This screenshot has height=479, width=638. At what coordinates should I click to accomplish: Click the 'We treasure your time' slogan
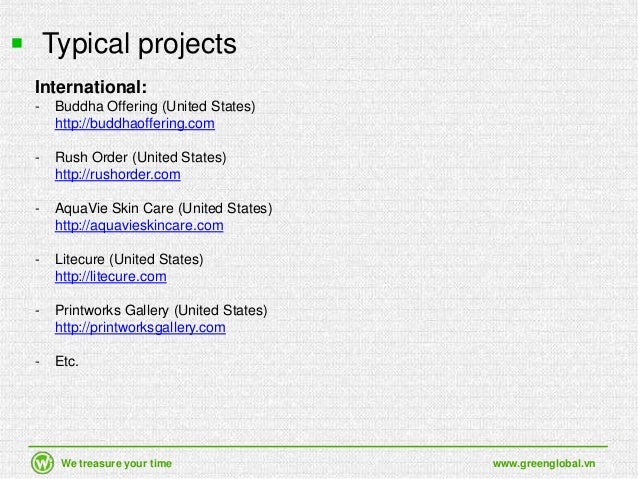point(116,464)
